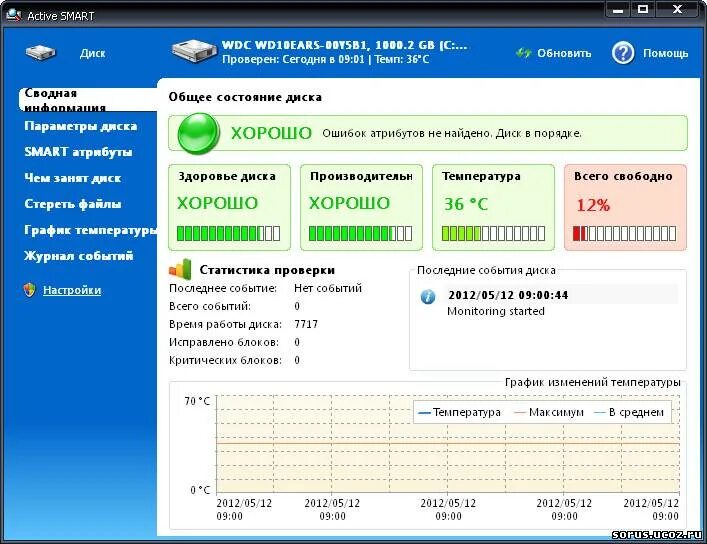Click the red Всего свободно 12% bar
This screenshot has height=544, width=707.
pyautogui.click(x=624, y=233)
